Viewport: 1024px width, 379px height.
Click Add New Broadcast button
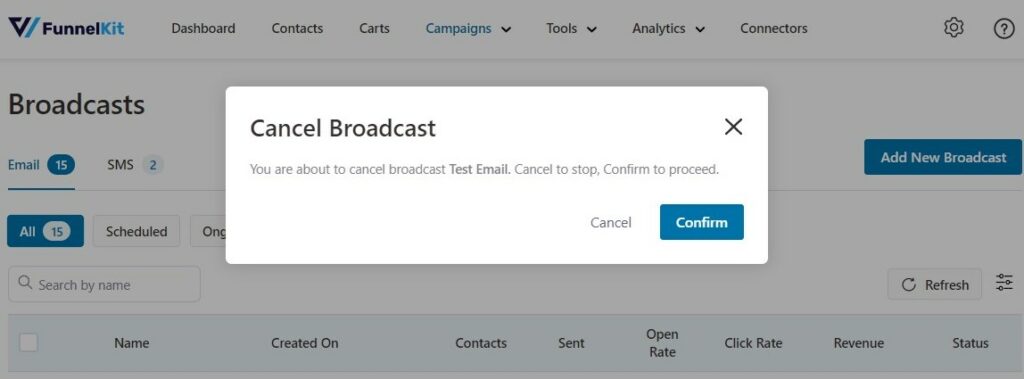(x=943, y=157)
